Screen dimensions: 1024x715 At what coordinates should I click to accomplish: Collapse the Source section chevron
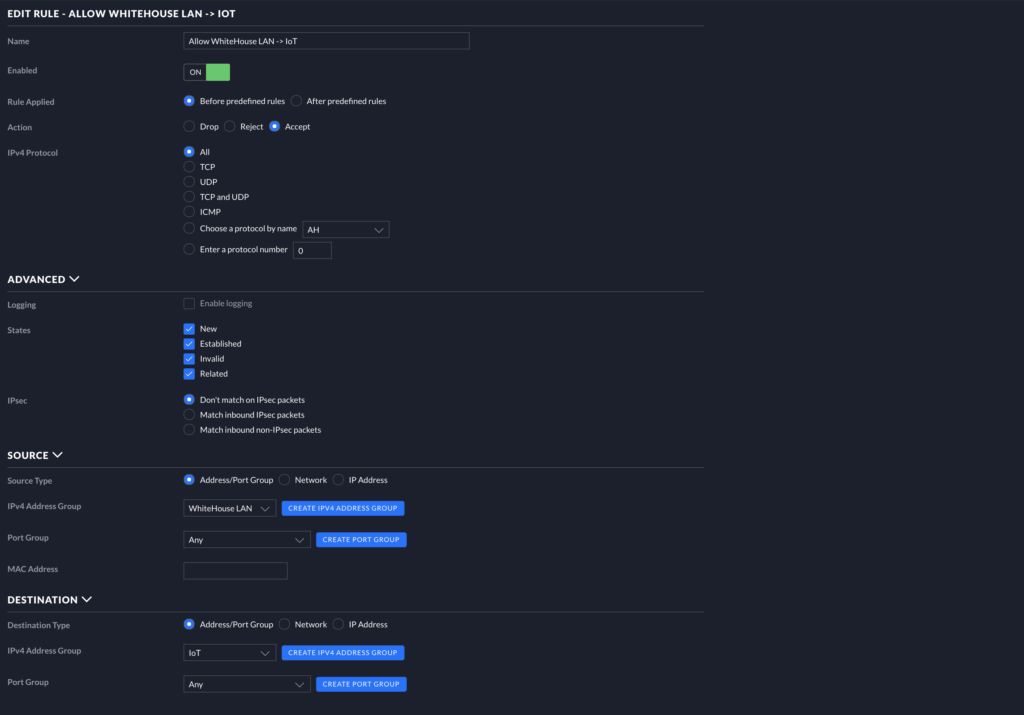point(57,455)
